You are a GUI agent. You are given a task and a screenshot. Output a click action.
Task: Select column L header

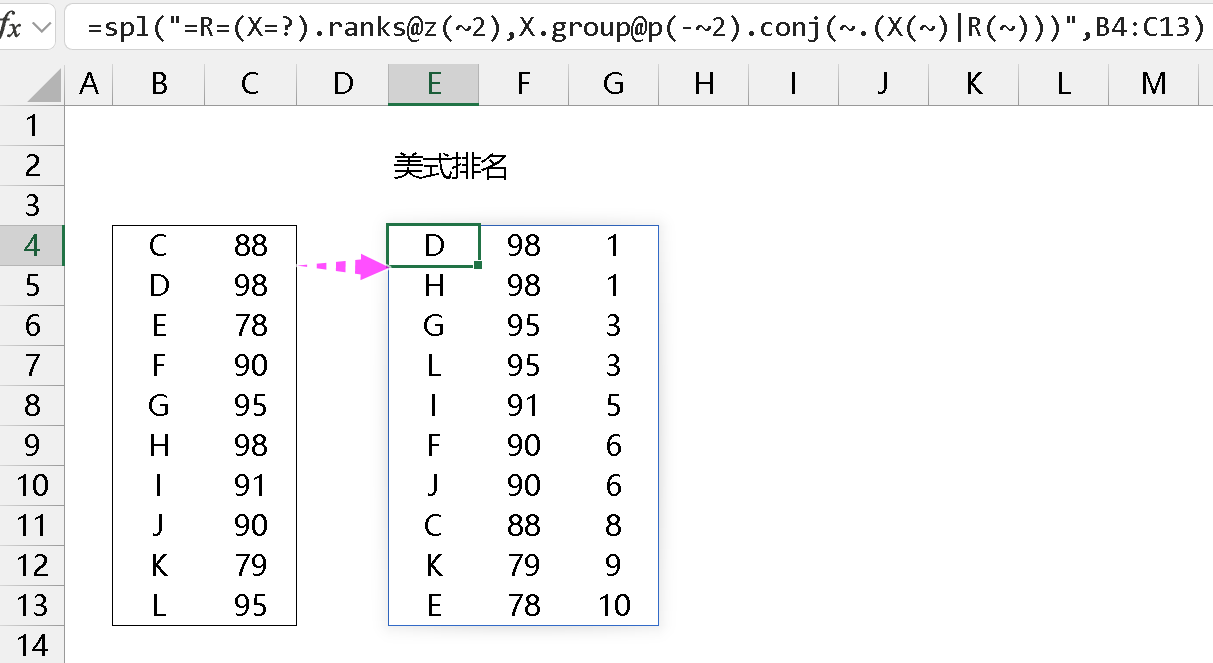[x=1063, y=85]
